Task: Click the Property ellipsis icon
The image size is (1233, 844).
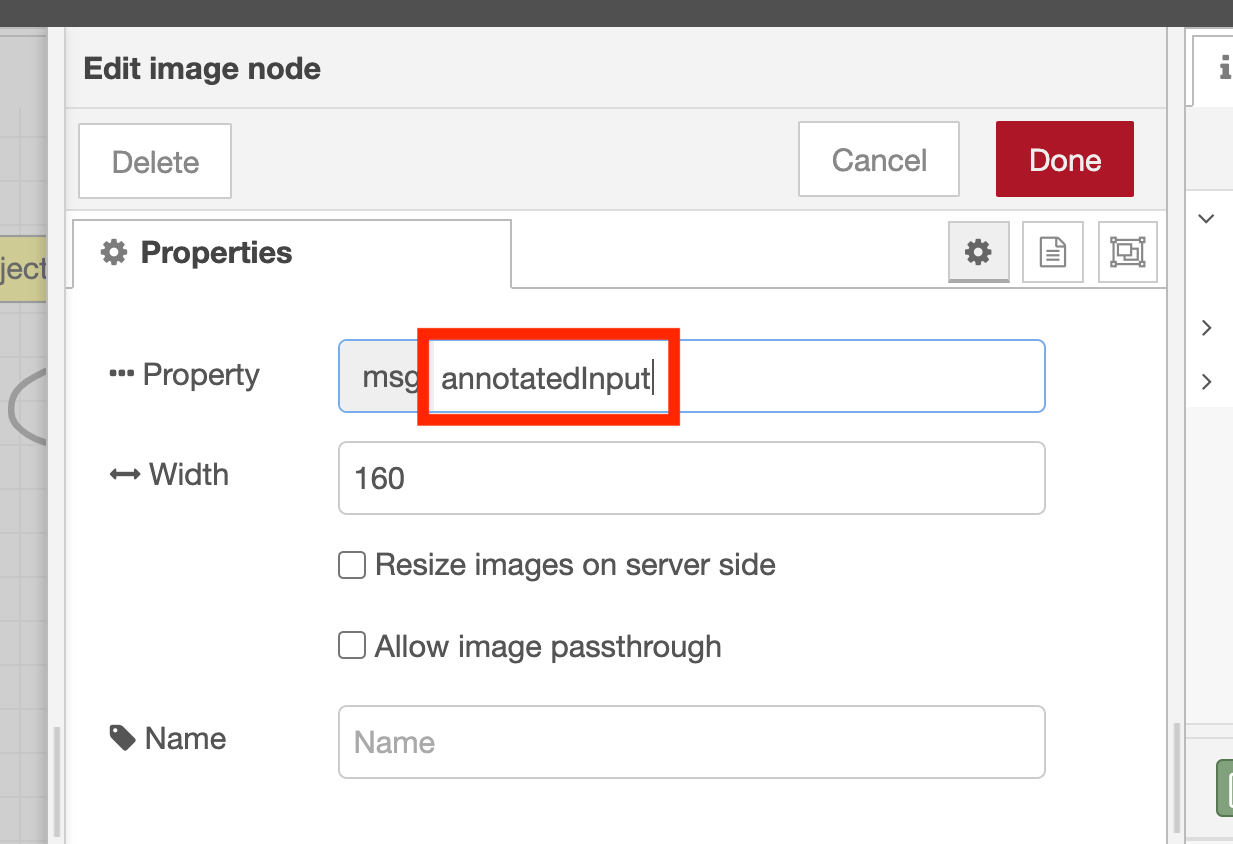Action: (x=121, y=374)
